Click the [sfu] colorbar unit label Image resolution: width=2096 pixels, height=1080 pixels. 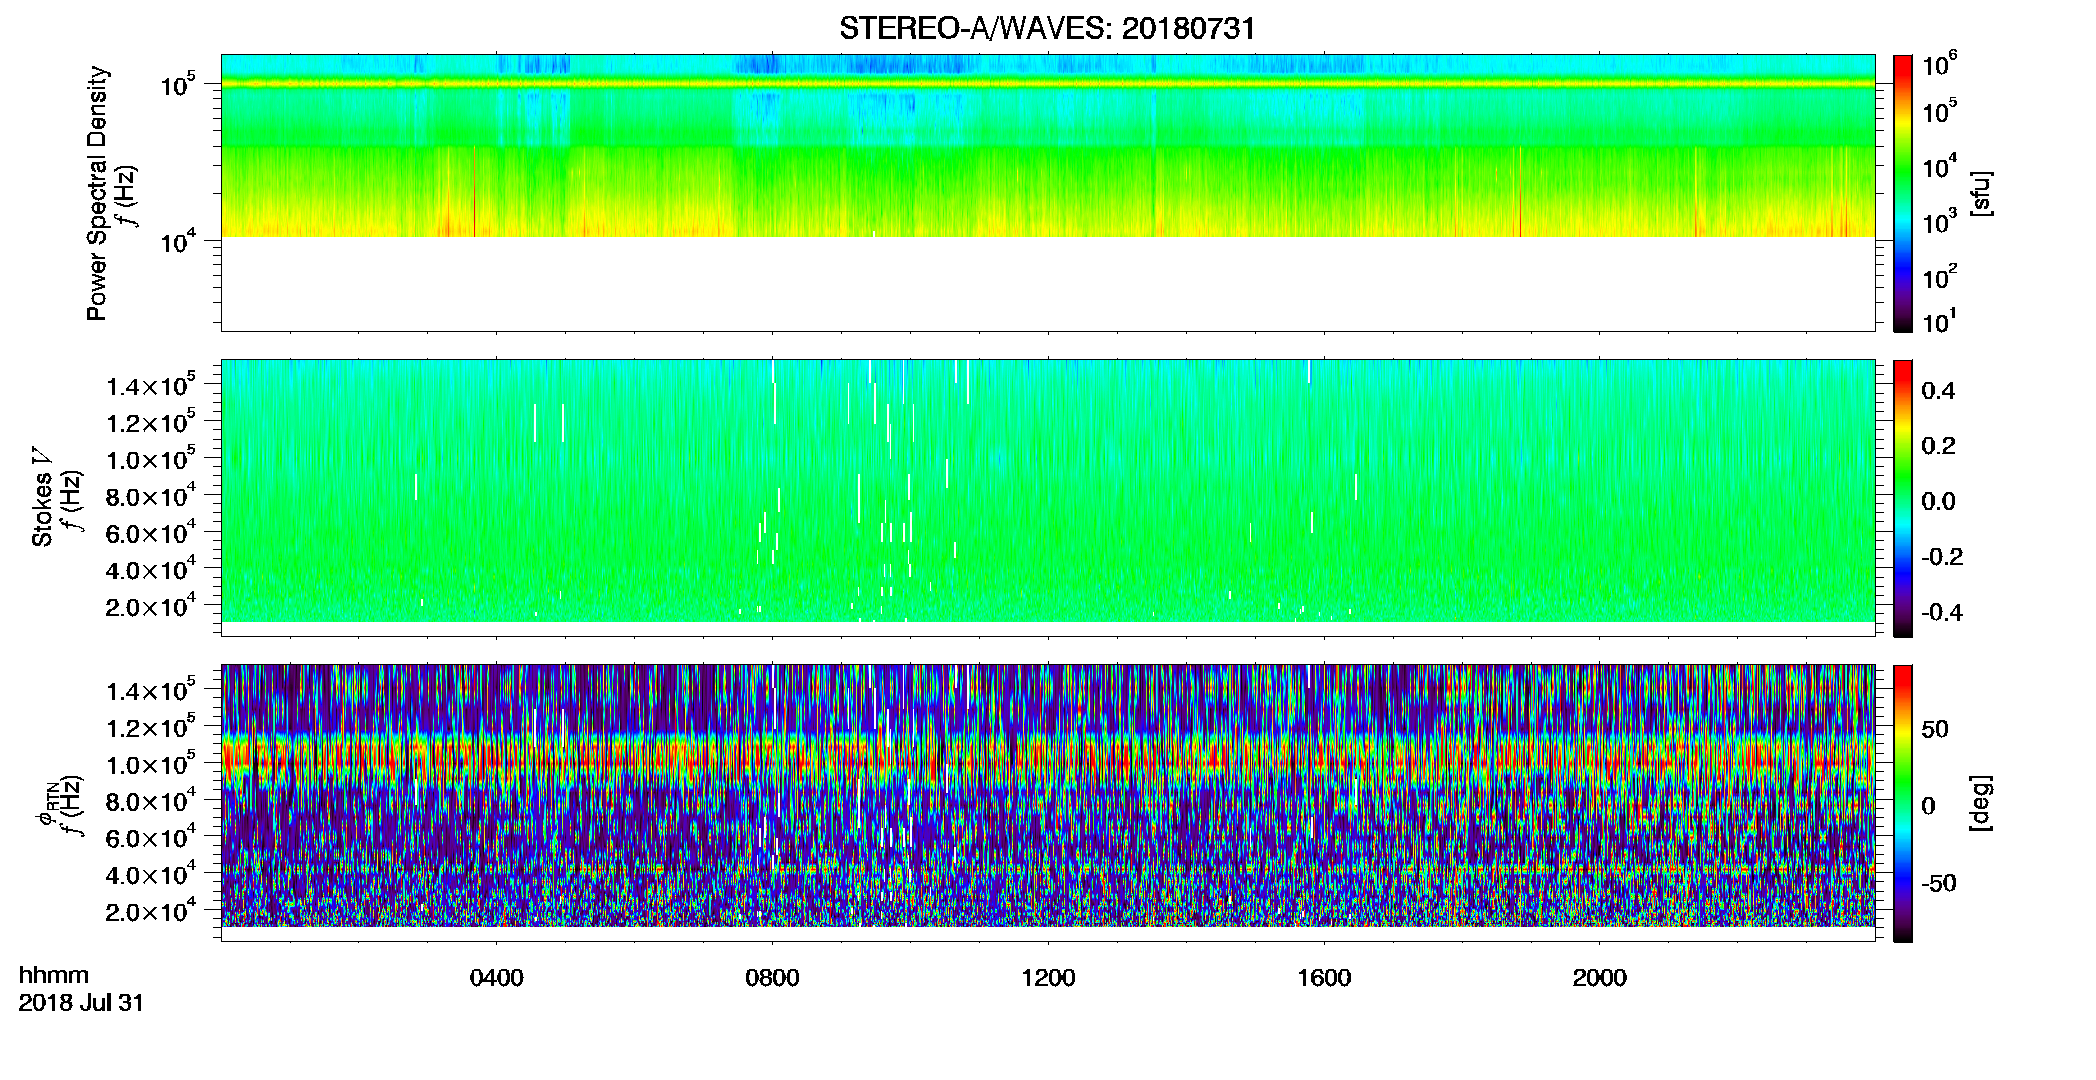pyautogui.click(x=1980, y=193)
